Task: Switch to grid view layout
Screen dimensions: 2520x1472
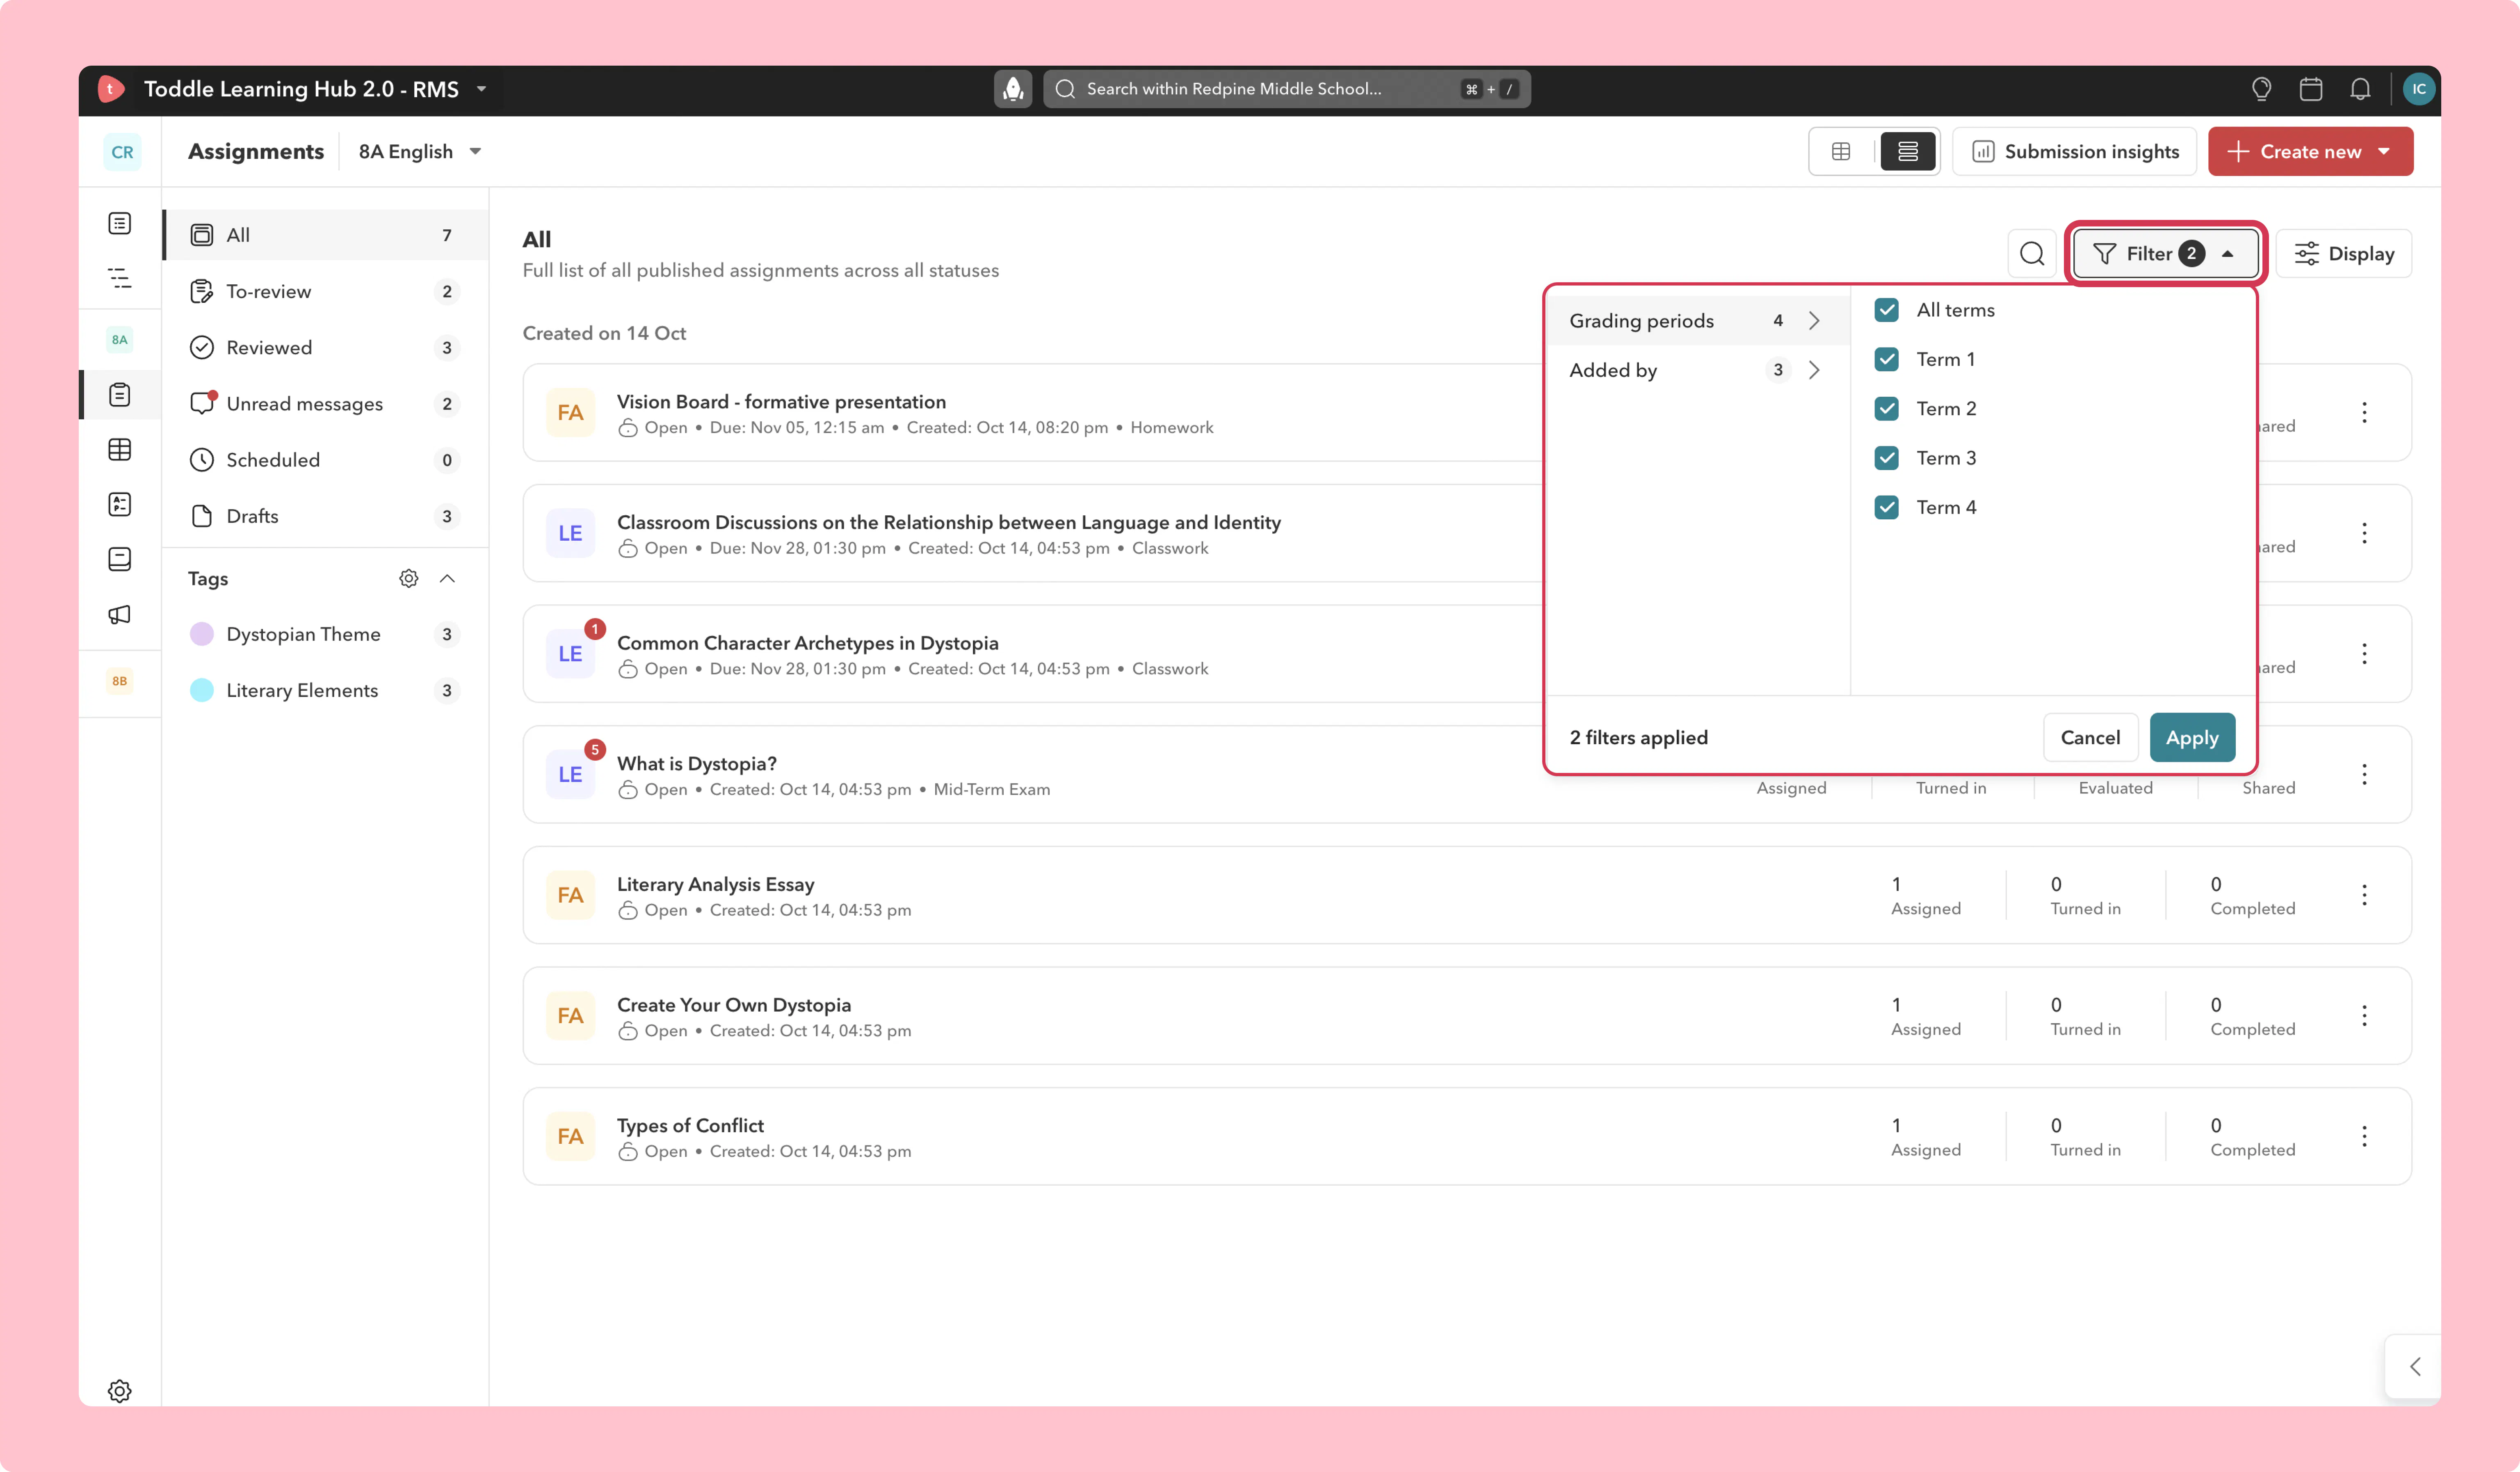Action: pos(1841,151)
